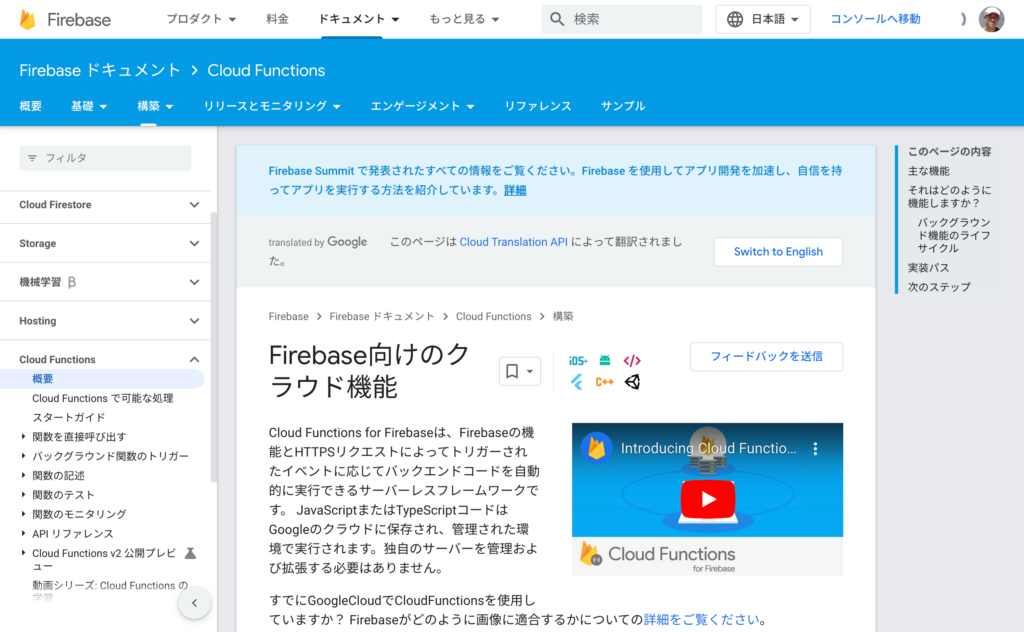Expand the 関数のテスト tree item
The width and height of the screenshot is (1024, 632).
pyautogui.click(x=24, y=495)
